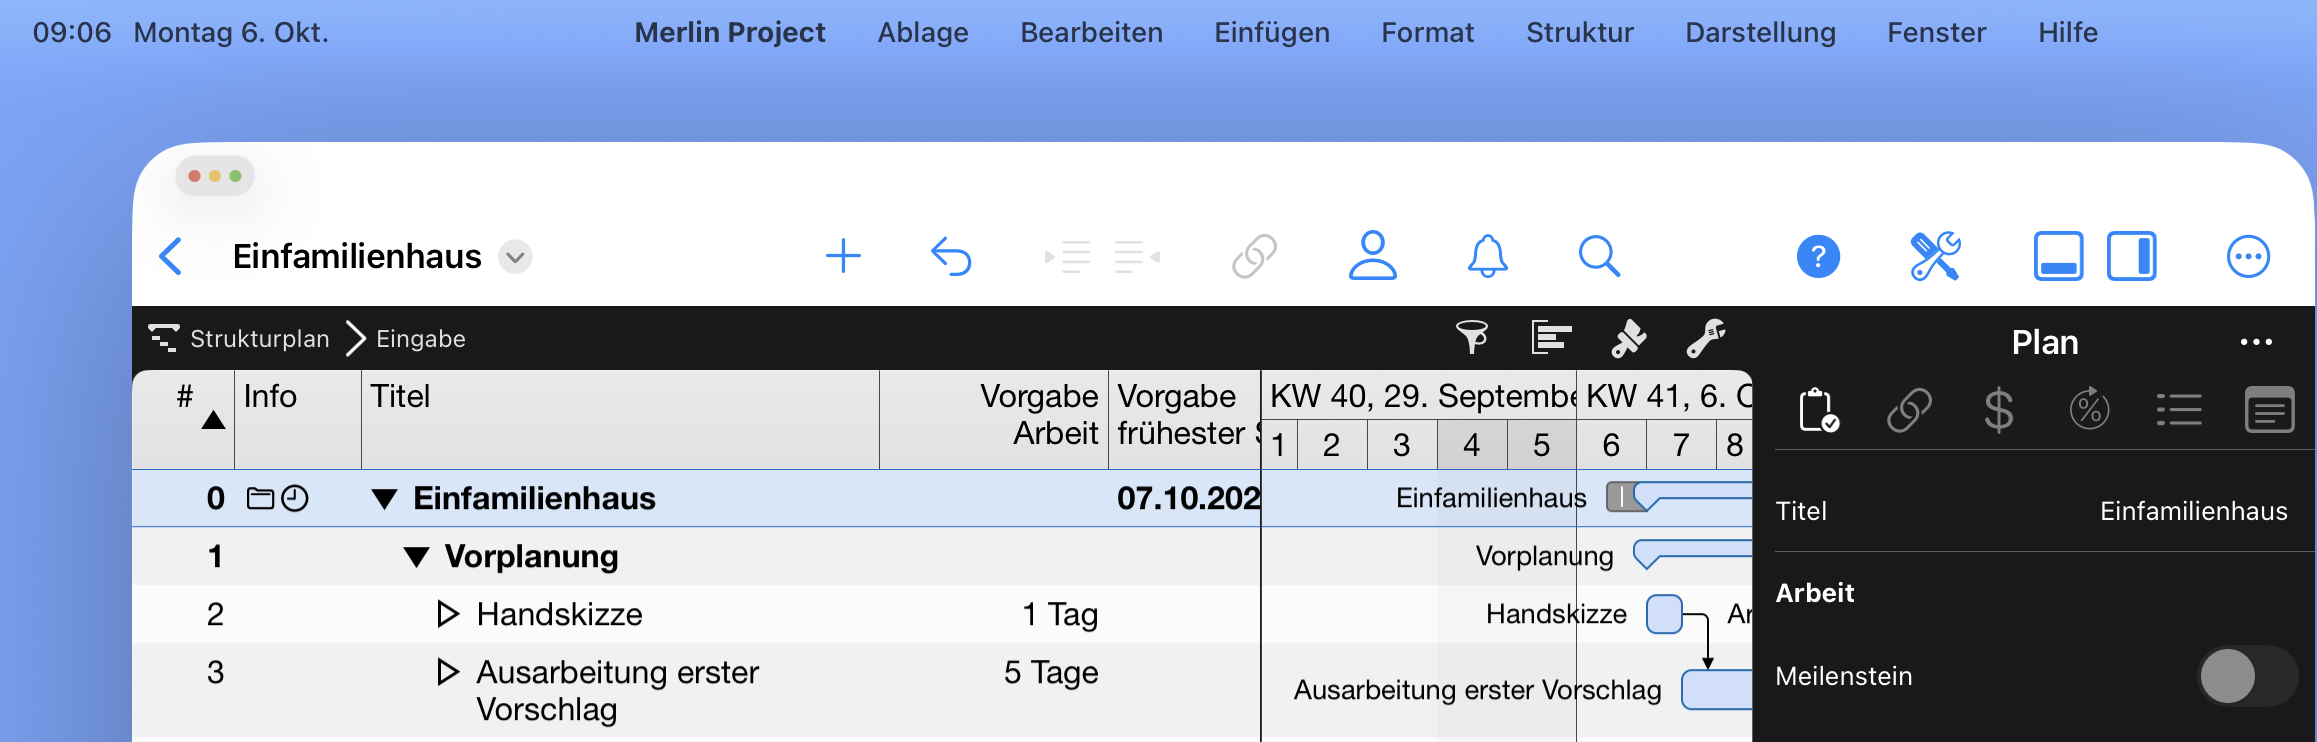The height and width of the screenshot is (742, 2317).
Task: Toggle the bottom panel visibility button
Action: tap(2056, 256)
